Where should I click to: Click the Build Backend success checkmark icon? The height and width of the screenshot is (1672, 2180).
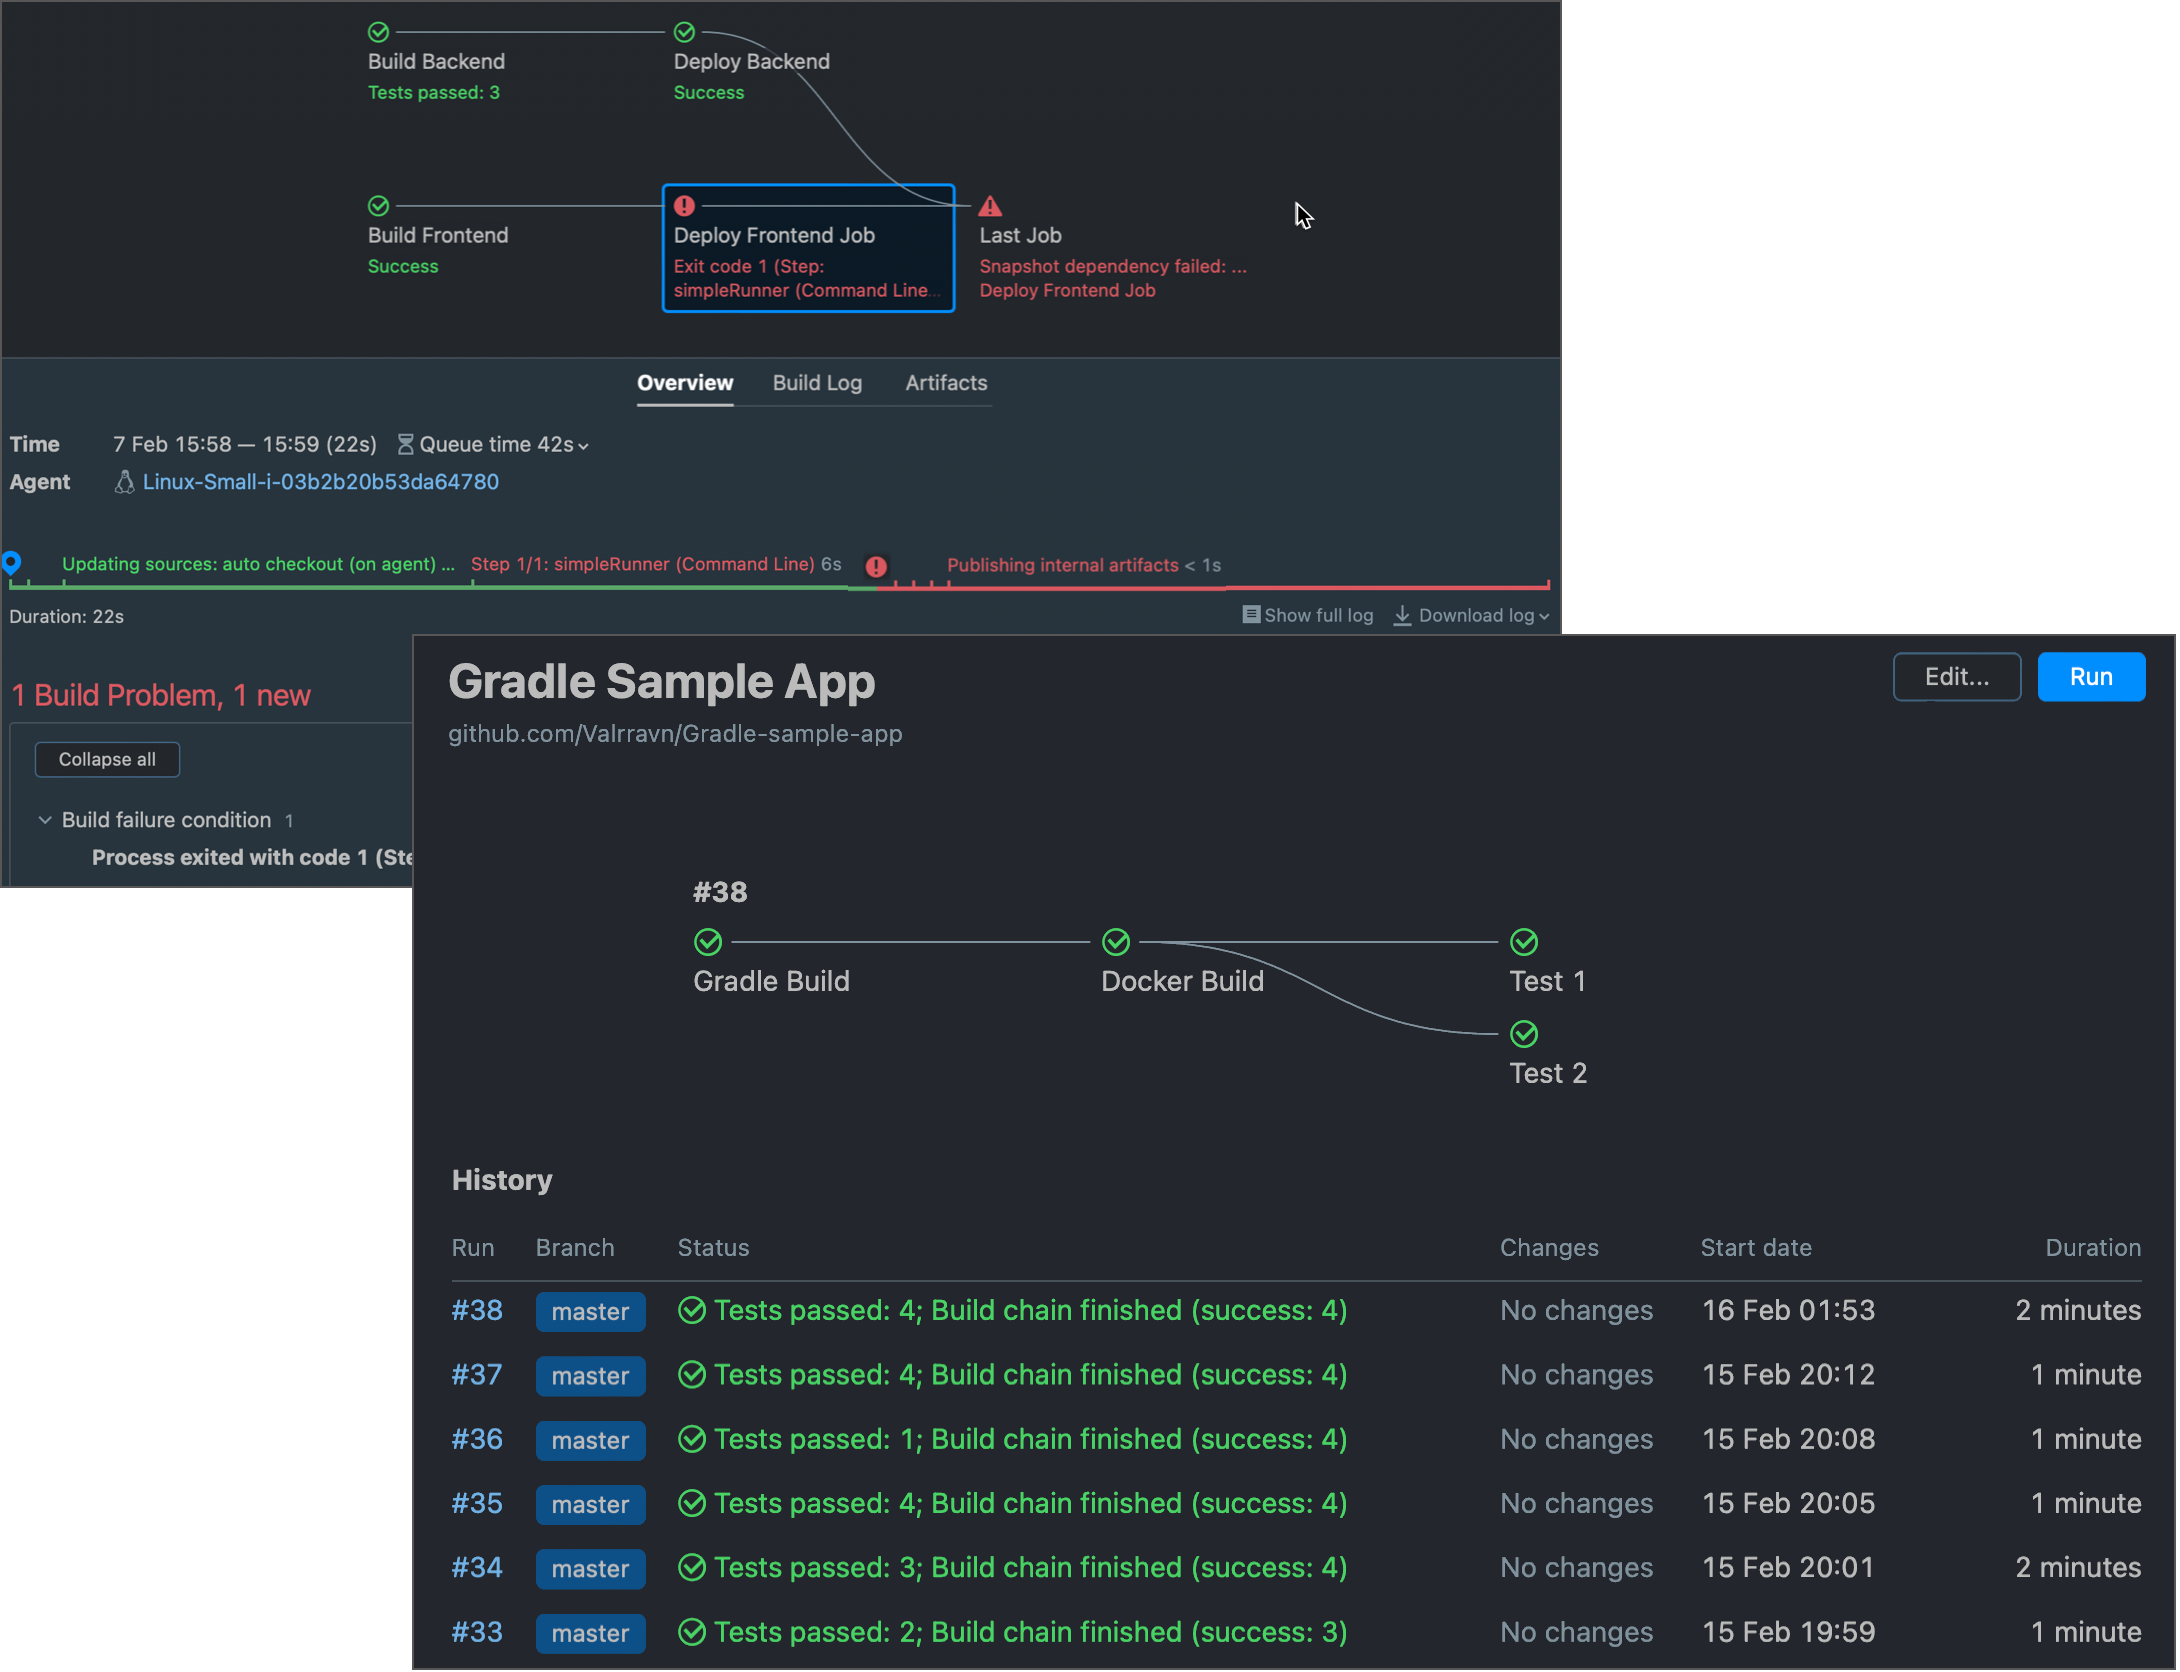tap(378, 32)
